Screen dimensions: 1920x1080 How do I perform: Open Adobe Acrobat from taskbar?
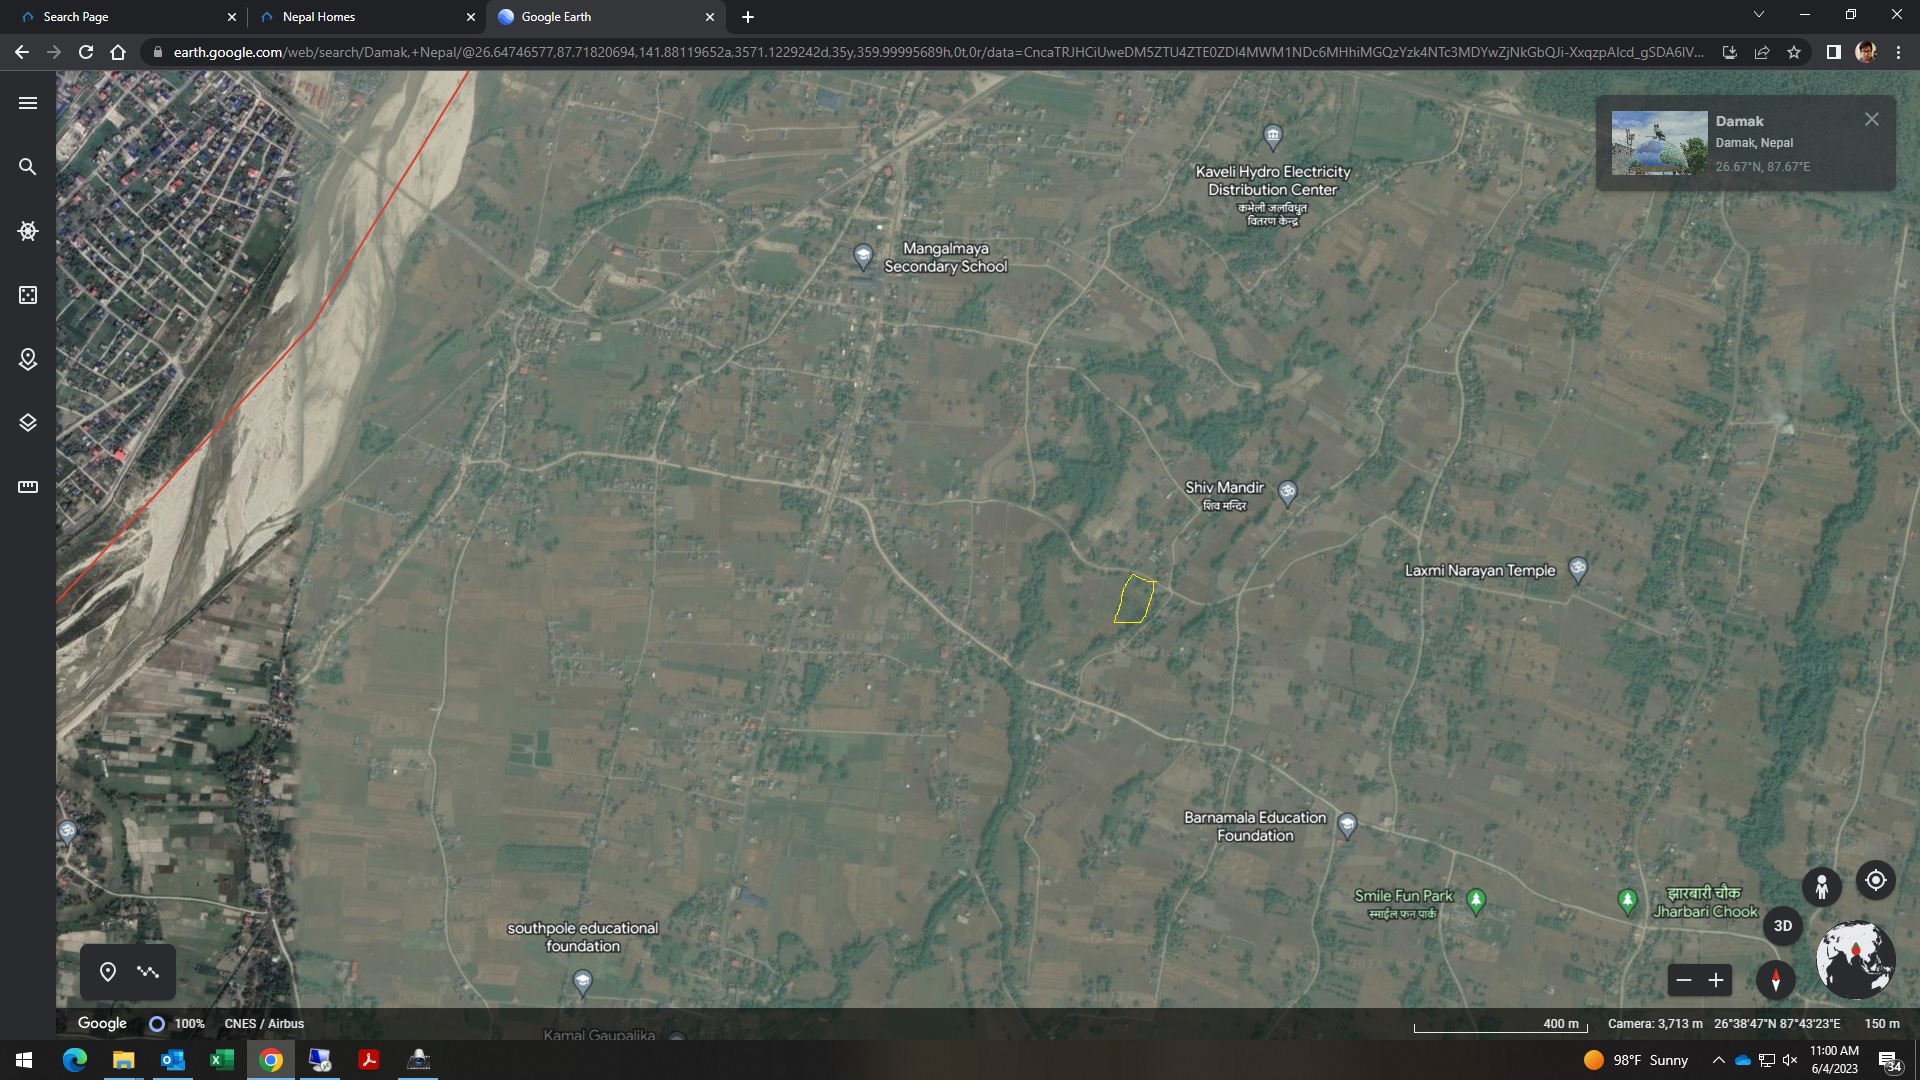point(369,1060)
